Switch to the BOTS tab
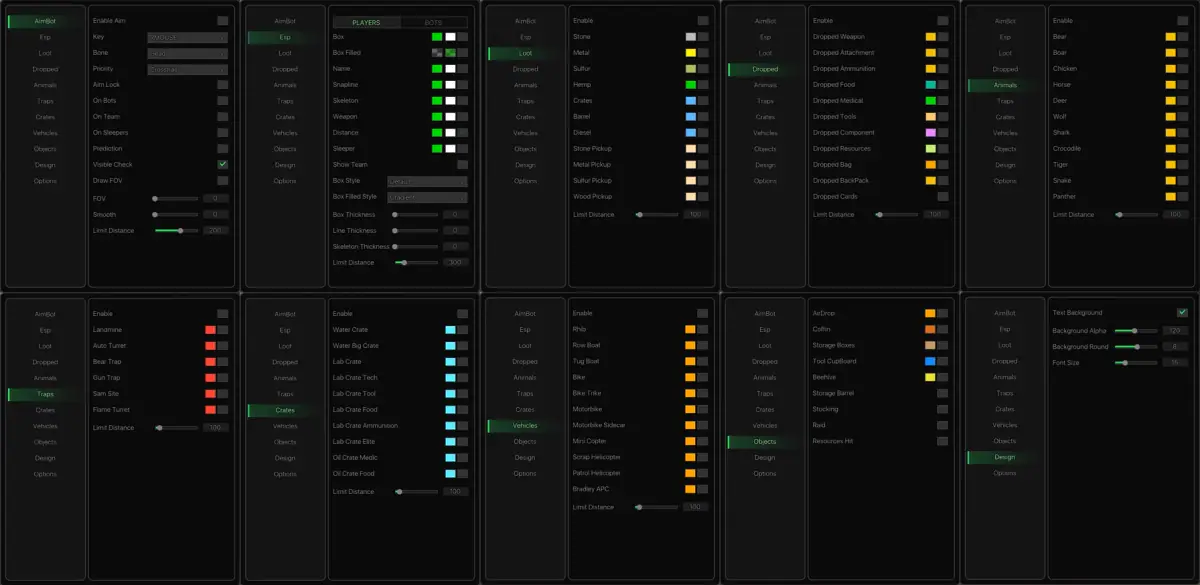This screenshot has height=585, width=1200. [x=434, y=22]
